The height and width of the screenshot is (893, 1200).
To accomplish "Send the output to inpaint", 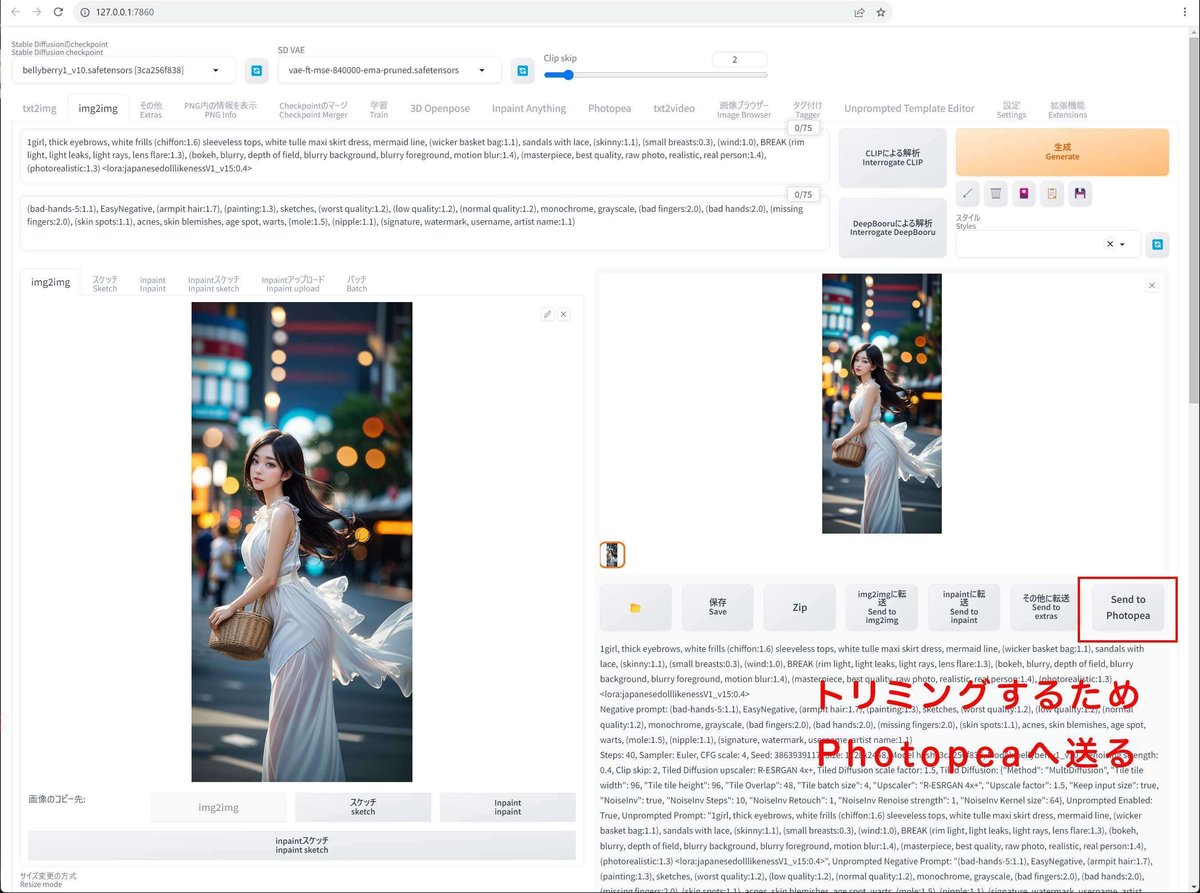I will 963,607.
